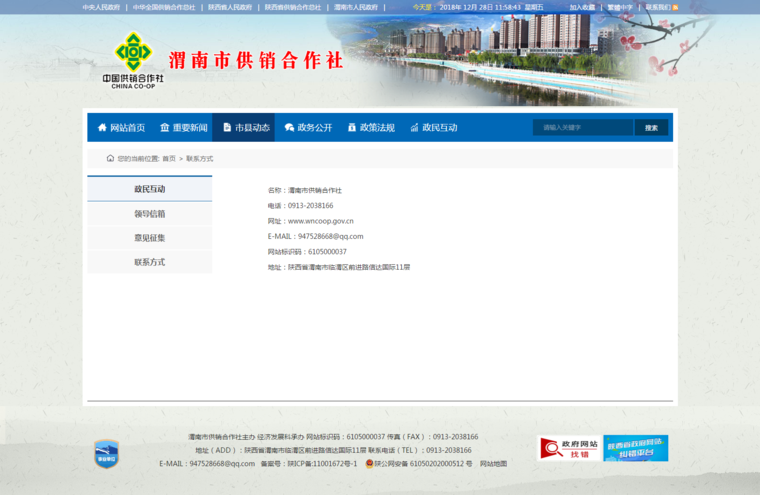This screenshot has width=760, height=495.
Task: Focus the 请输入关键字 search field
Action: (583, 128)
